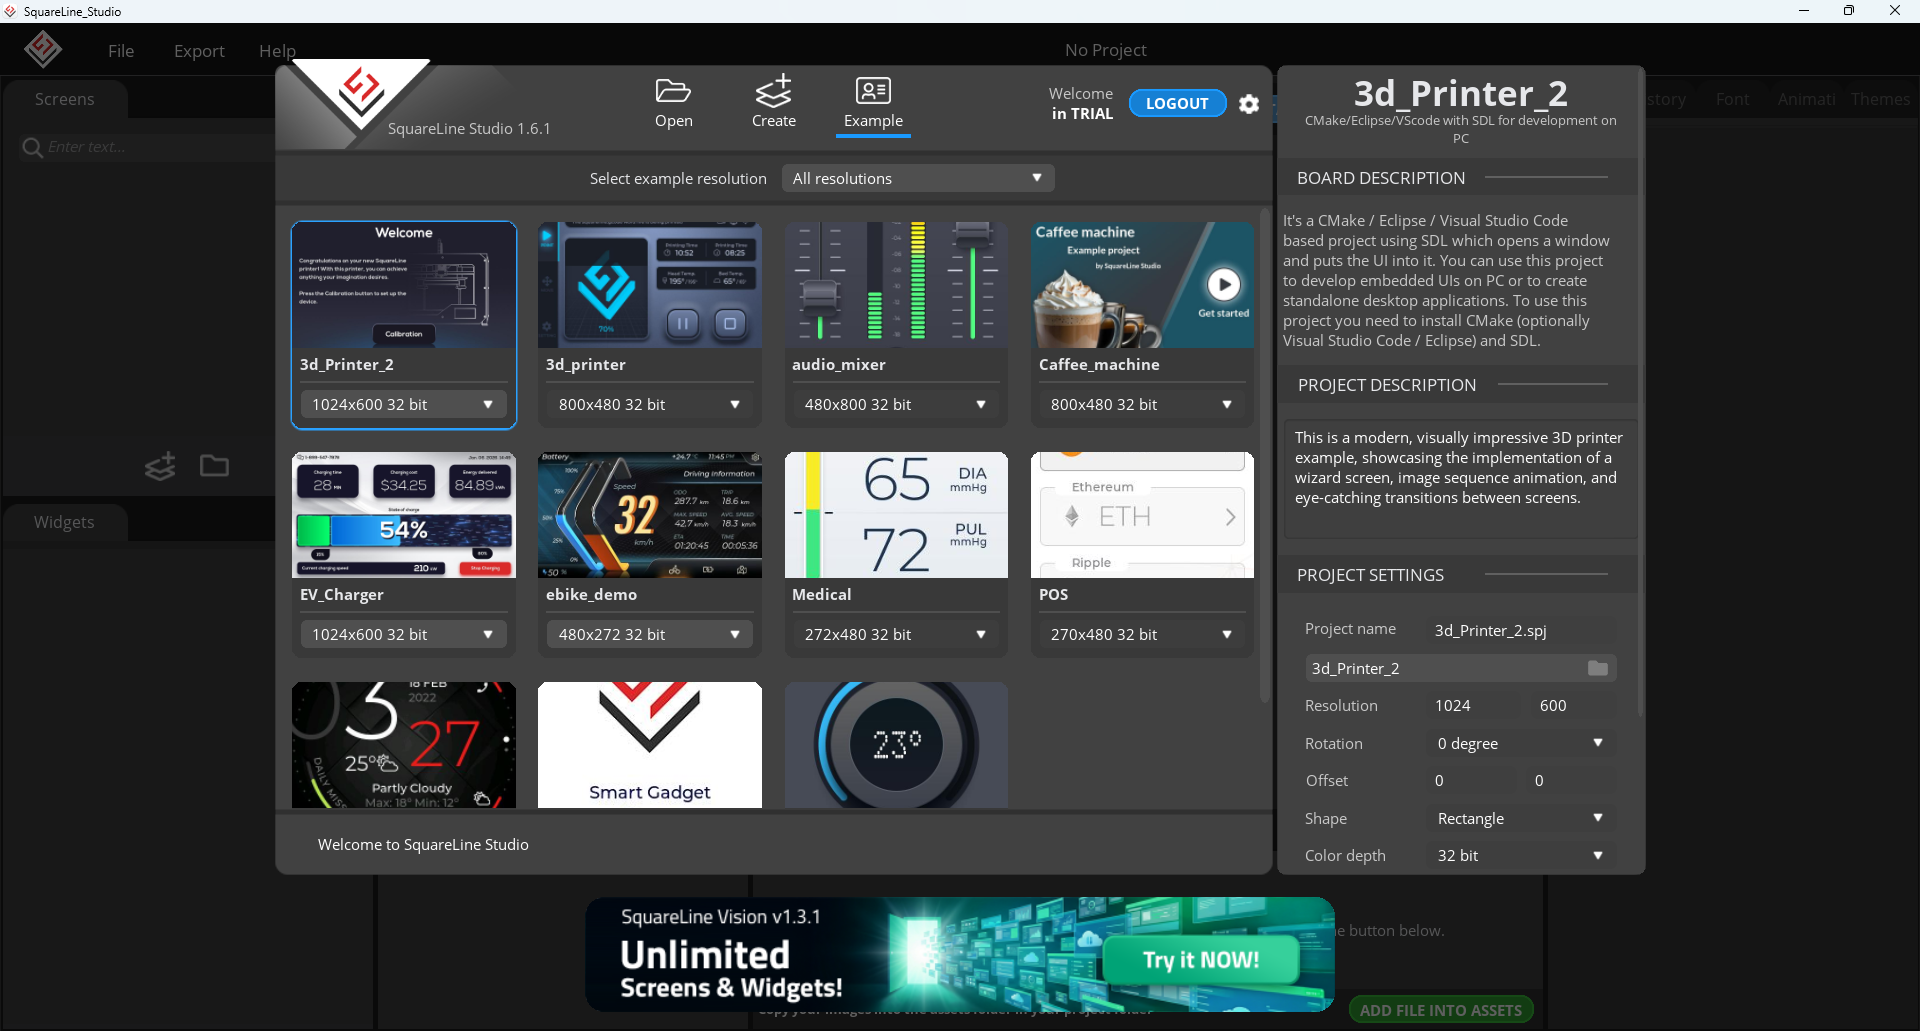Click the SquareLine Vision Unlimited banner

coord(960,954)
